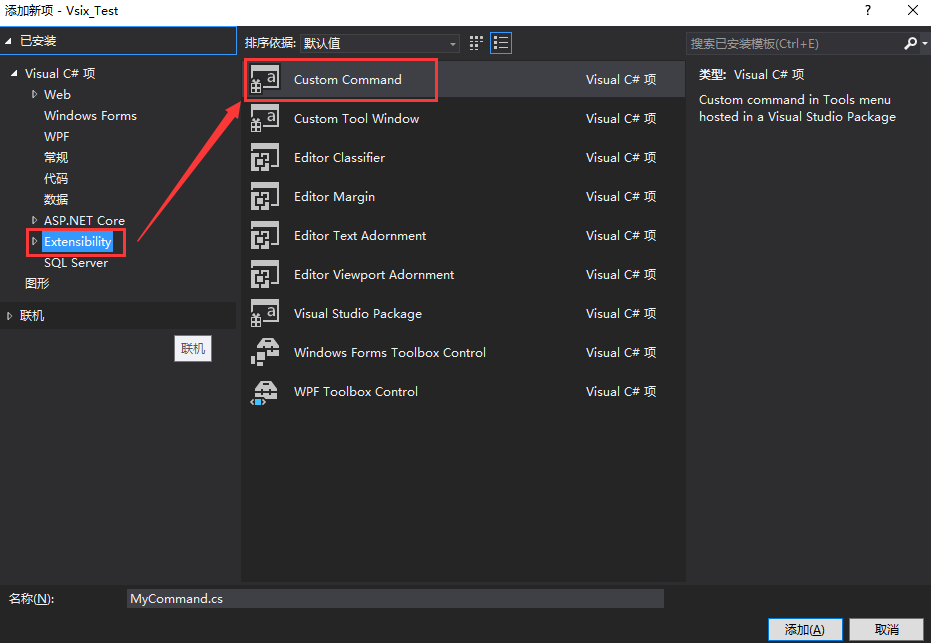Image resolution: width=931 pixels, height=643 pixels.
Task: Select Windows Forms category
Action: coord(90,116)
